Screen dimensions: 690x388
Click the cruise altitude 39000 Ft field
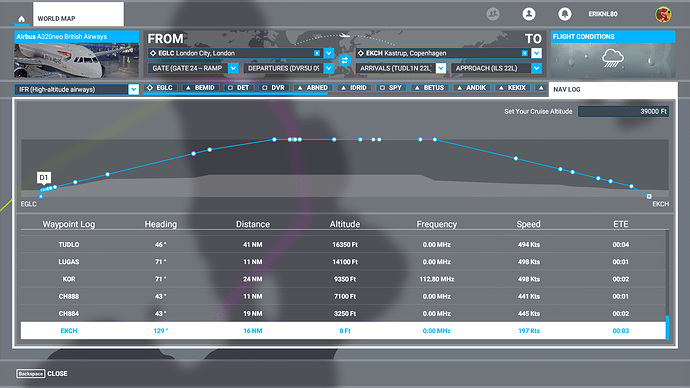click(x=624, y=112)
